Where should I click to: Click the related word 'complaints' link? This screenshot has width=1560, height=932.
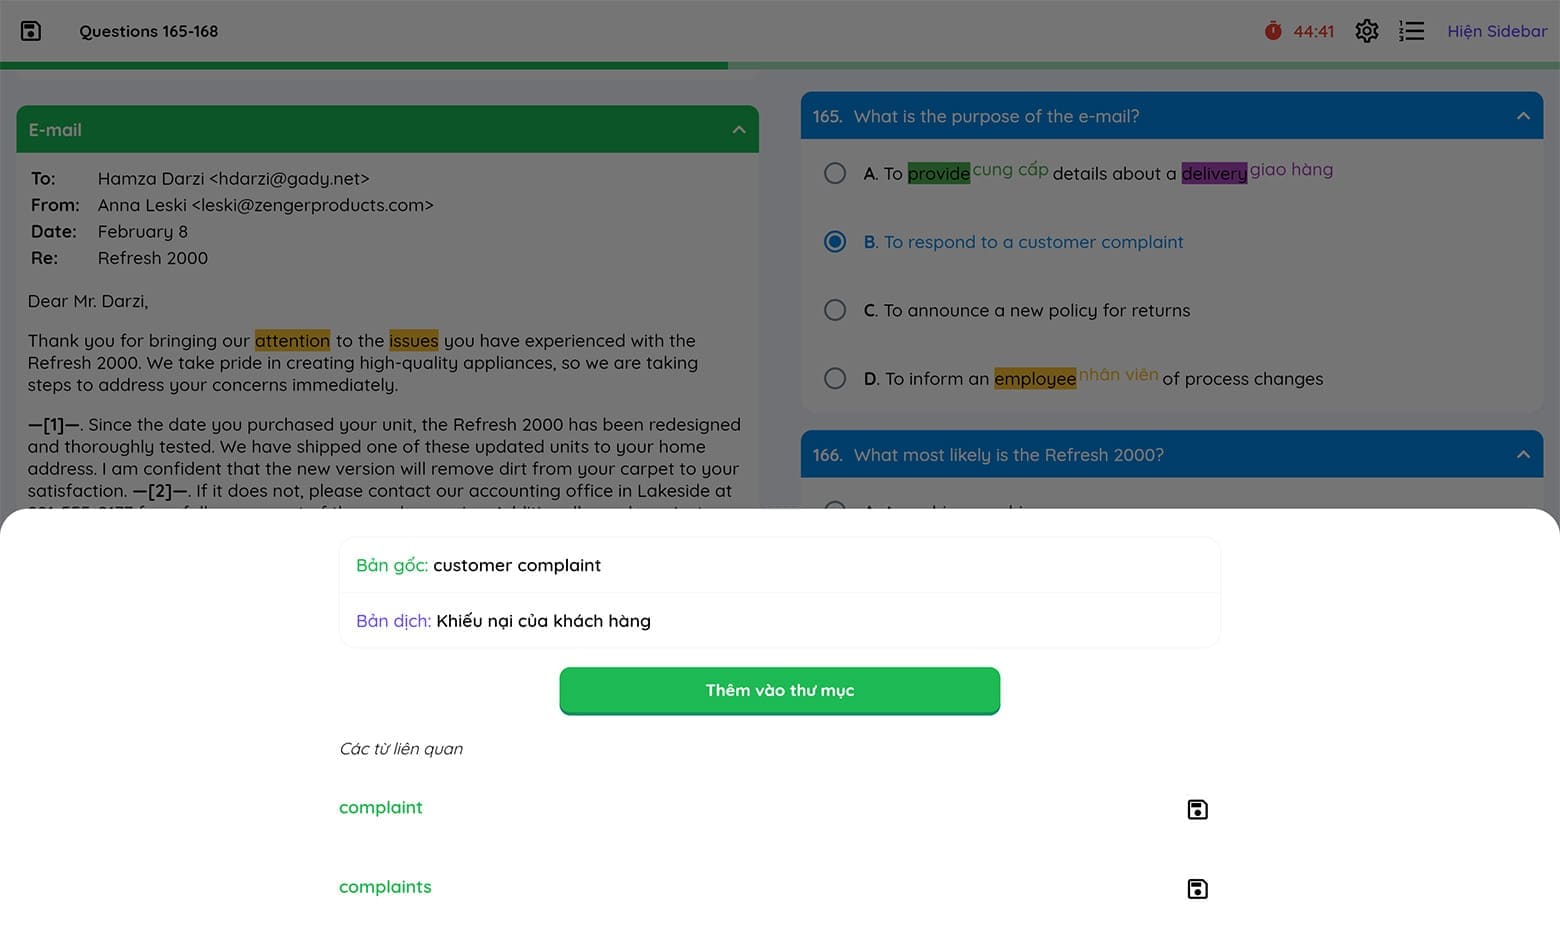[x=385, y=887]
